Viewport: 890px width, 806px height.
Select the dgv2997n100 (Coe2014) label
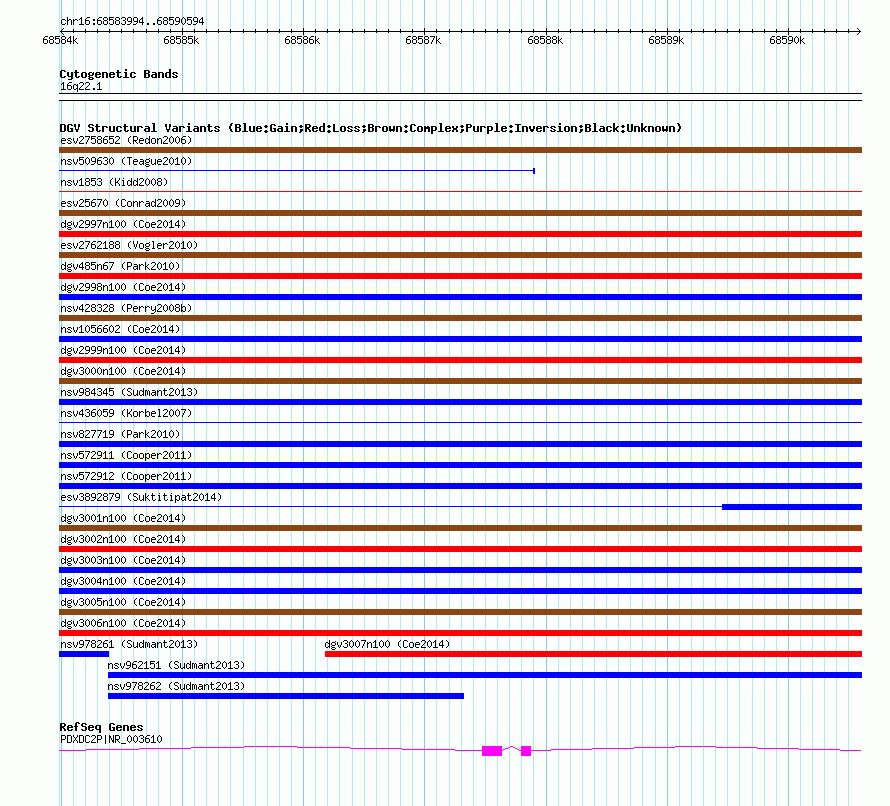point(123,224)
